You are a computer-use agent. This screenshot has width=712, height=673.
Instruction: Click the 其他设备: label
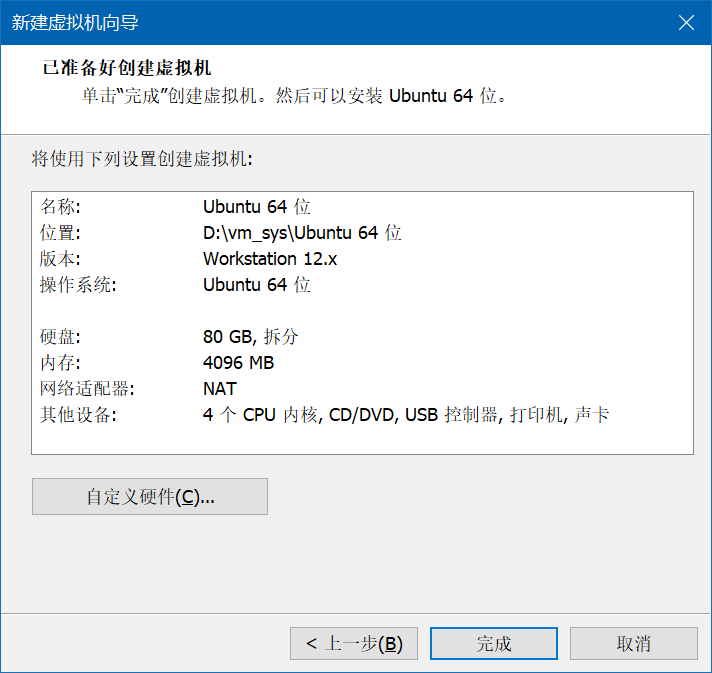tap(78, 415)
